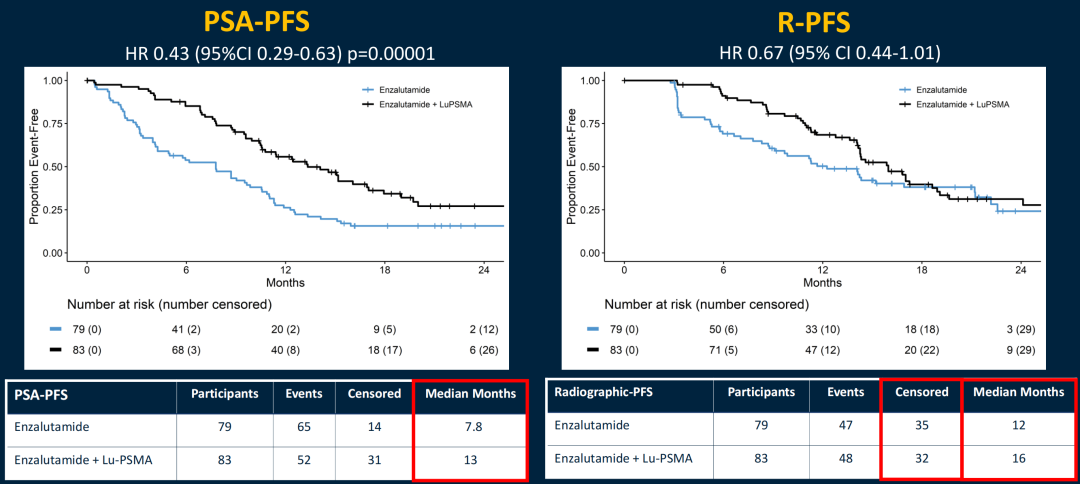Click the yellow R-PFS slide heading
This screenshot has width=1080, height=484.
click(809, 22)
